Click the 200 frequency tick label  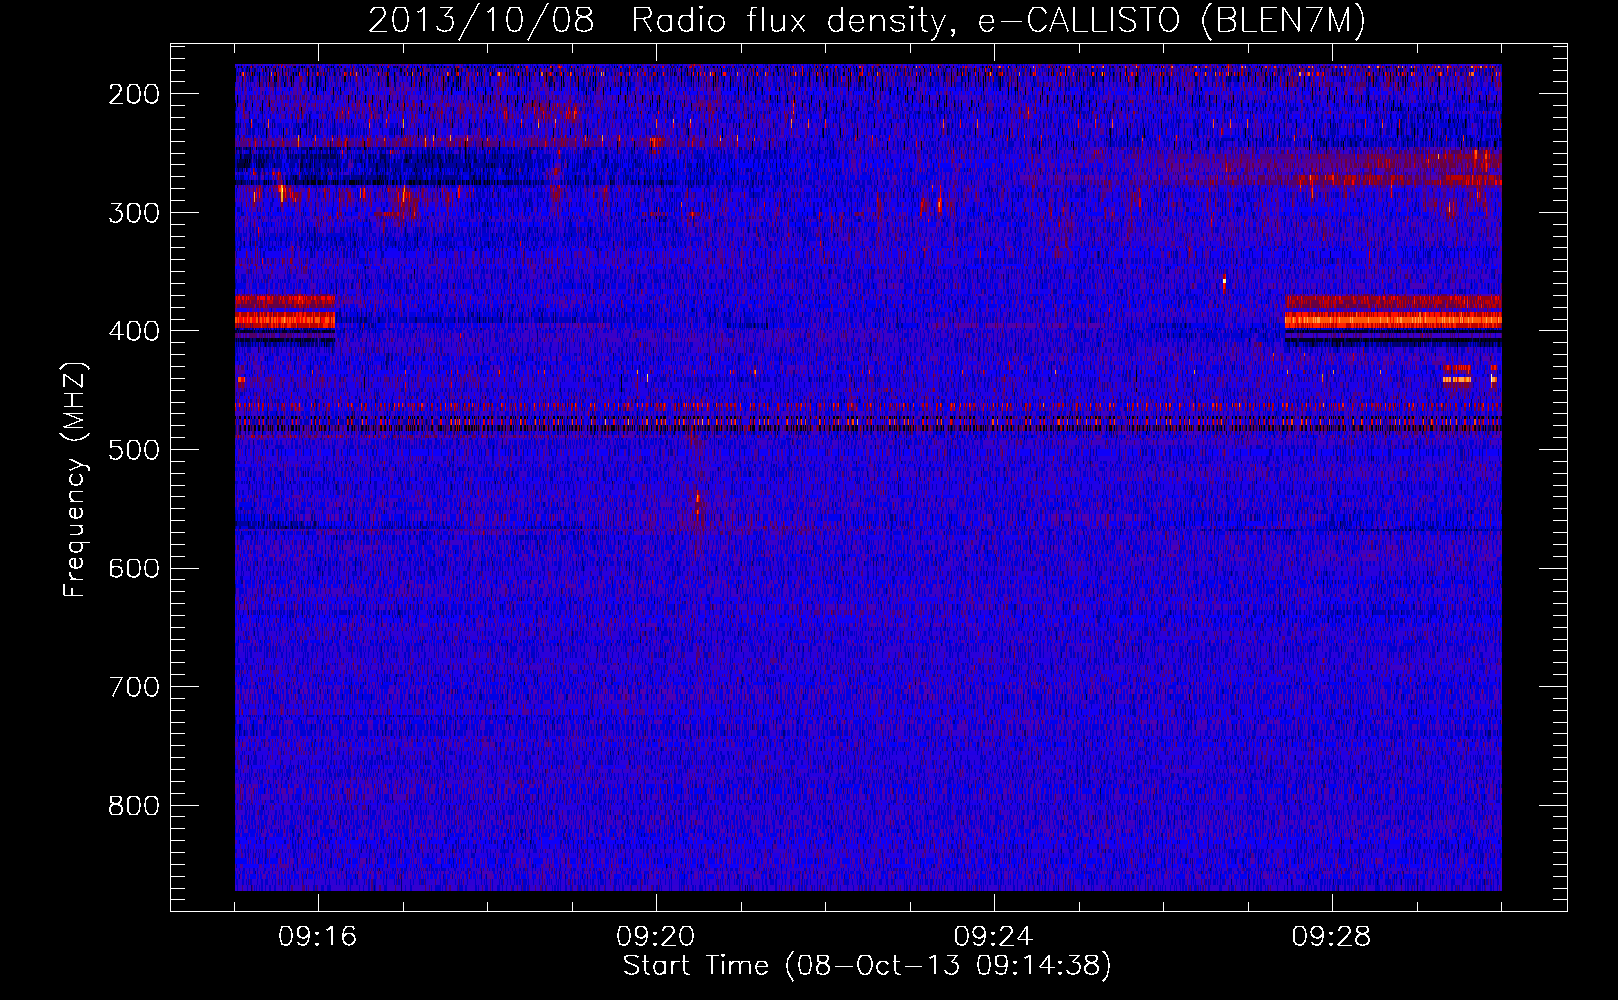(x=133, y=94)
